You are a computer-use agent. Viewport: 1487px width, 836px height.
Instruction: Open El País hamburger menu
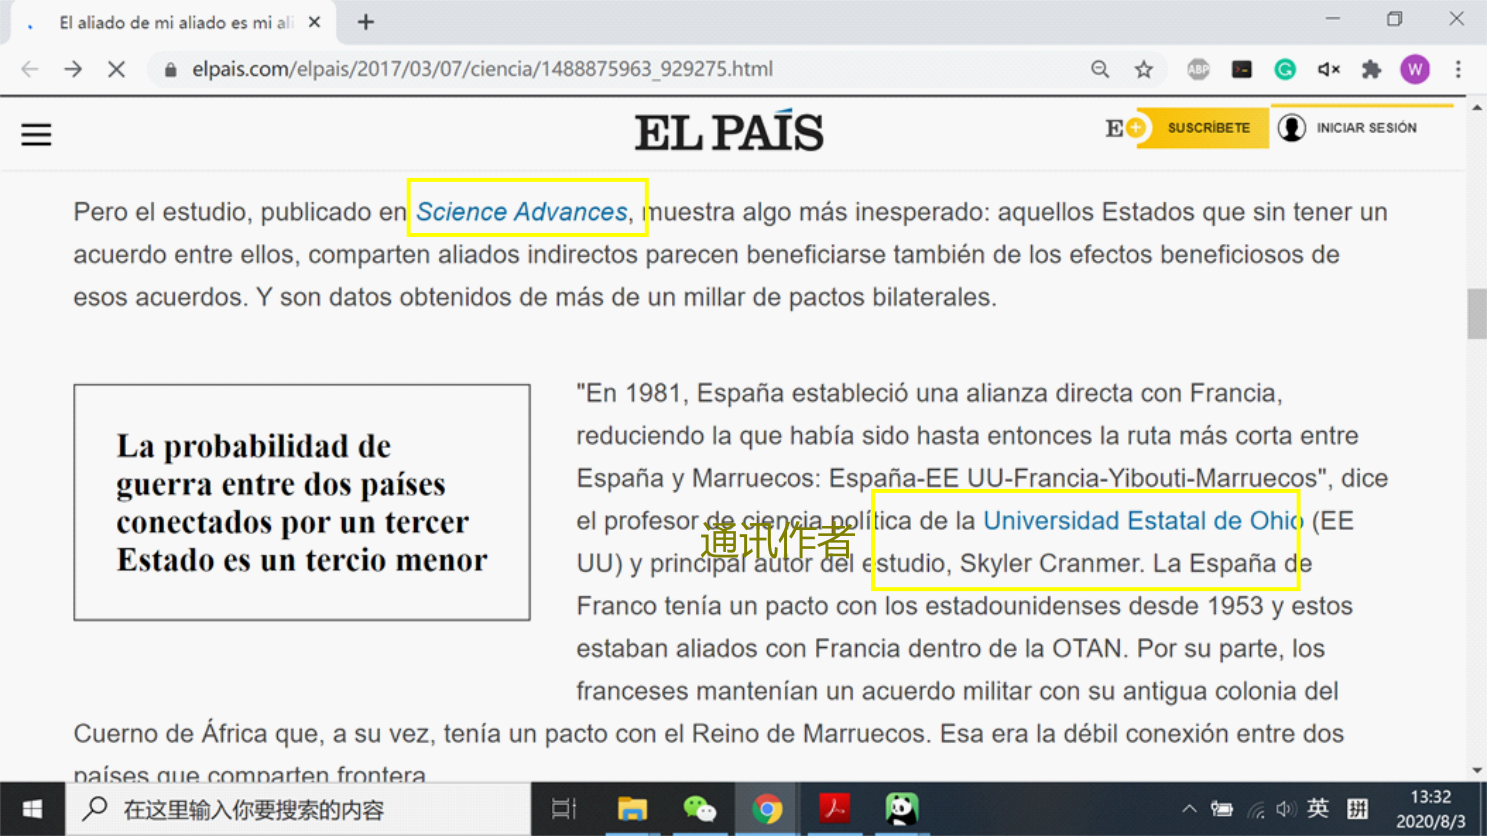tap(36, 134)
